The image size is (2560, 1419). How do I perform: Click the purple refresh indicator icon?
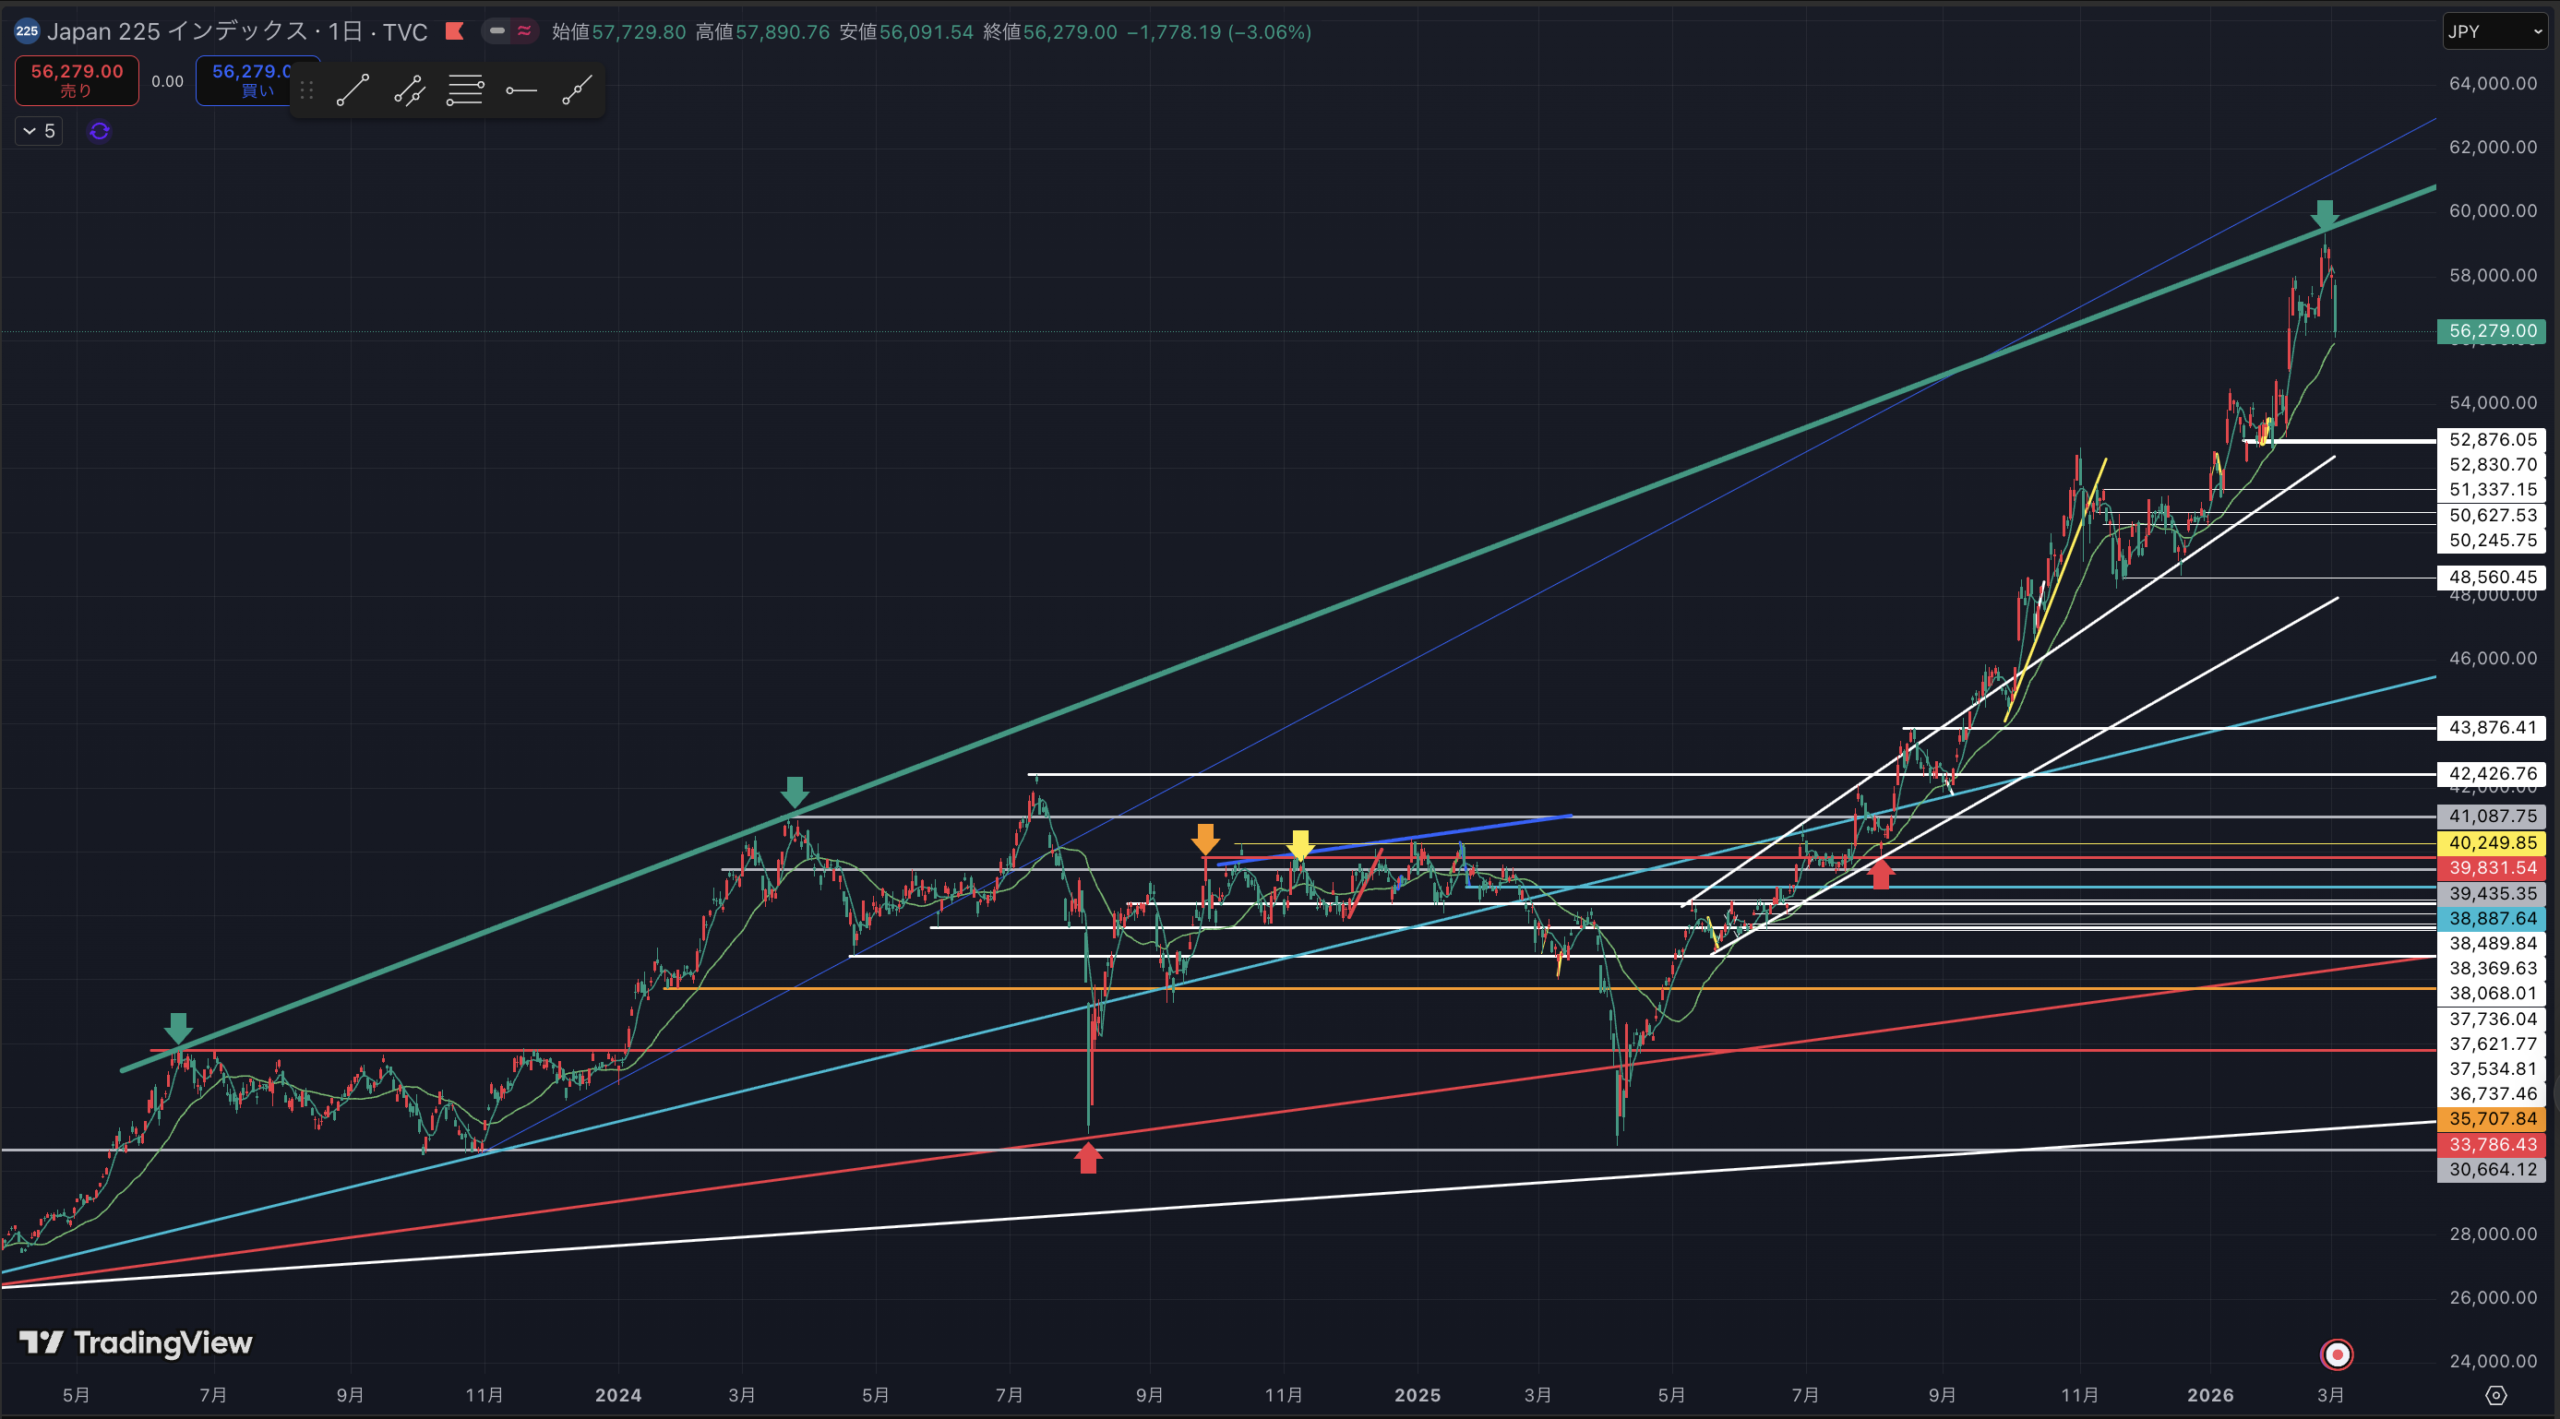pos(99,131)
